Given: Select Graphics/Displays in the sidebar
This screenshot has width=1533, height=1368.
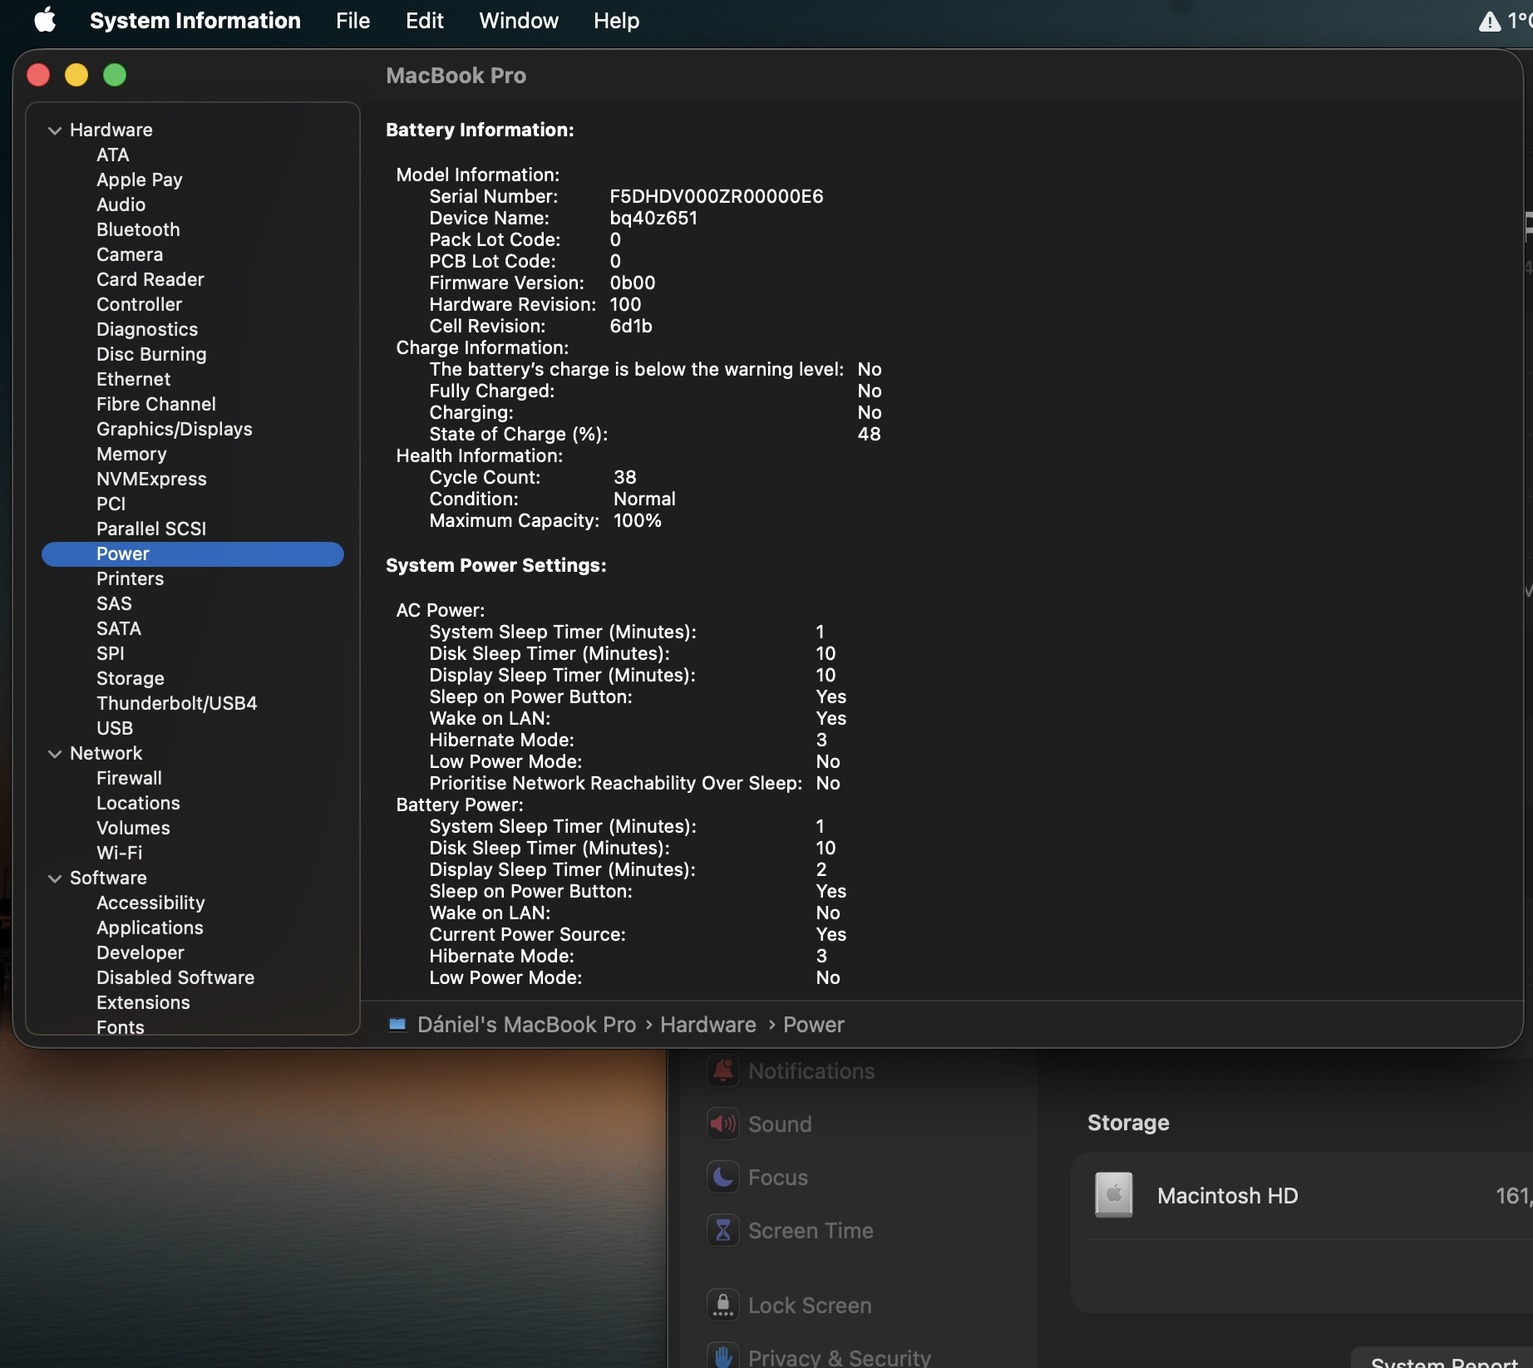Looking at the screenshot, I should coord(174,429).
